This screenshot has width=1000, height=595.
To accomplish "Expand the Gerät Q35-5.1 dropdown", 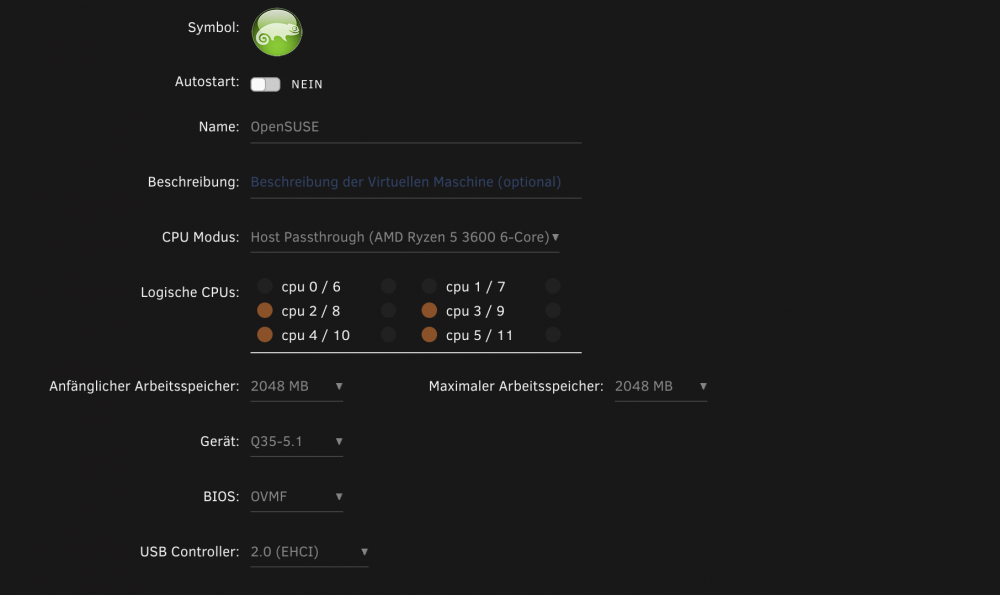I will 297,441.
